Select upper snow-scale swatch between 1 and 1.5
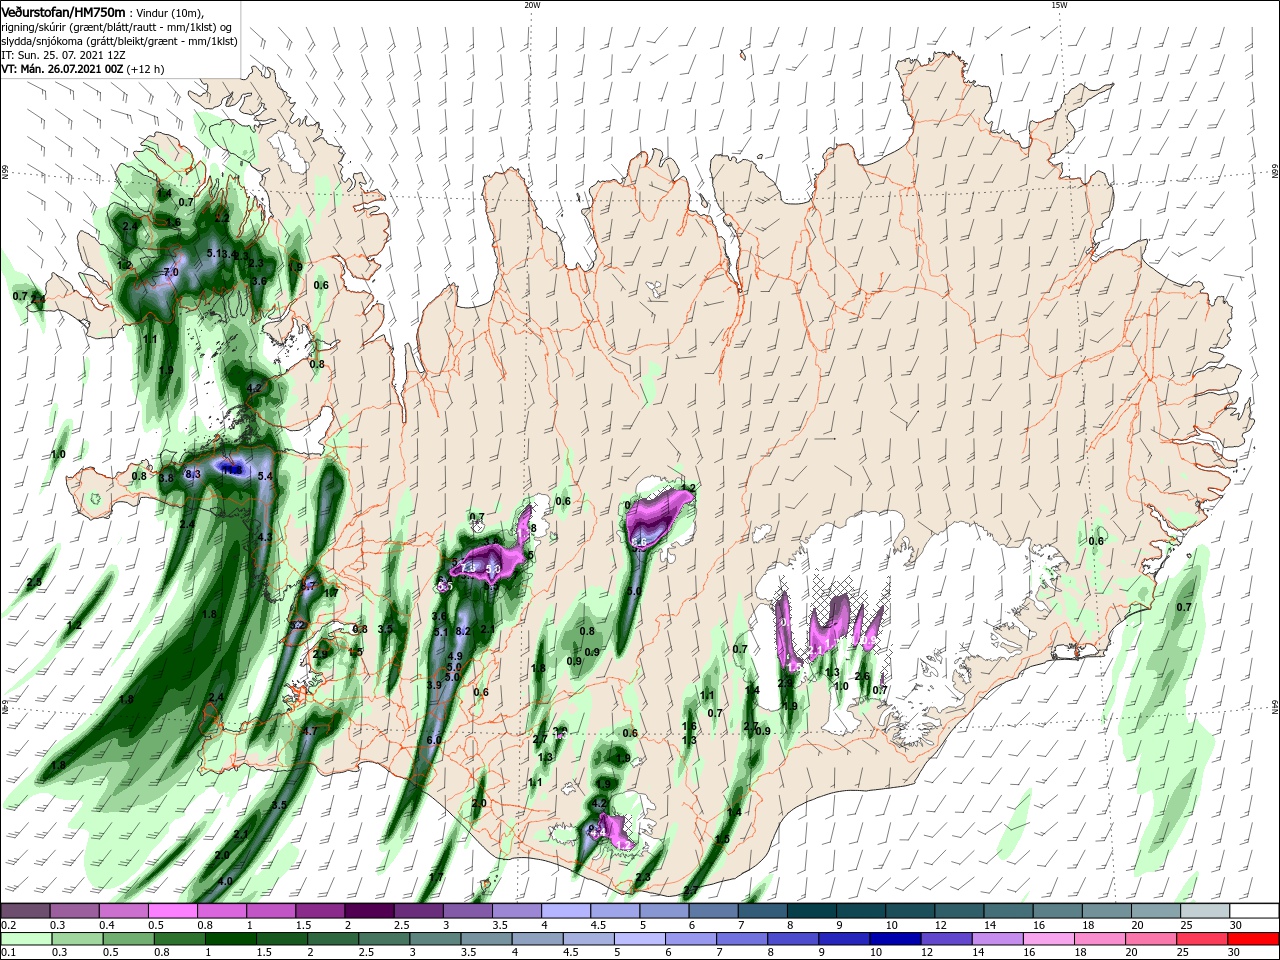The height and width of the screenshot is (960, 1280). pos(270,911)
